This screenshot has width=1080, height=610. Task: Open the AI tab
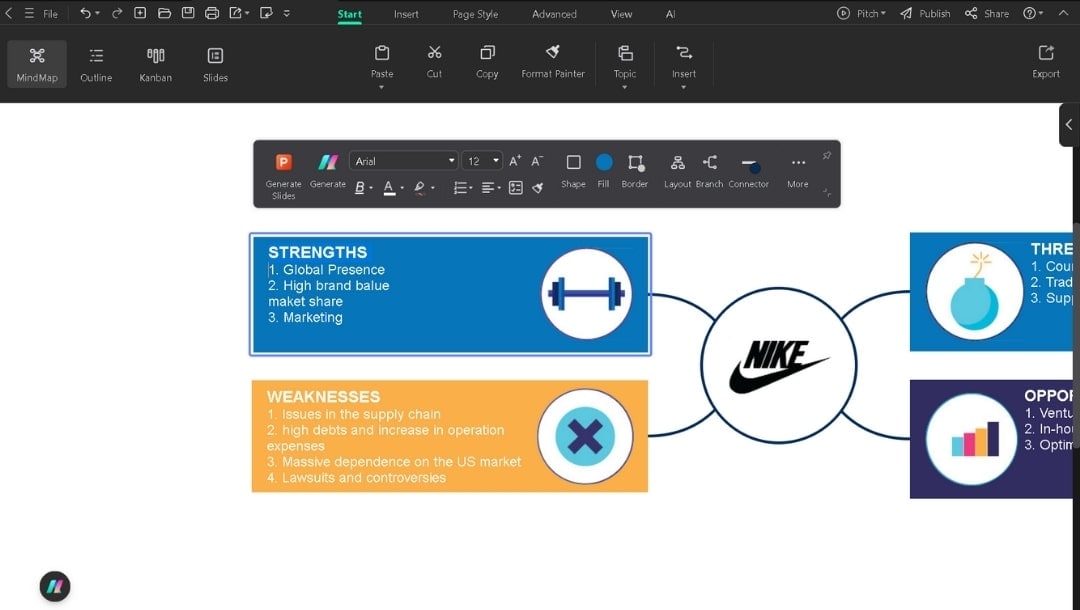[670, 14]
